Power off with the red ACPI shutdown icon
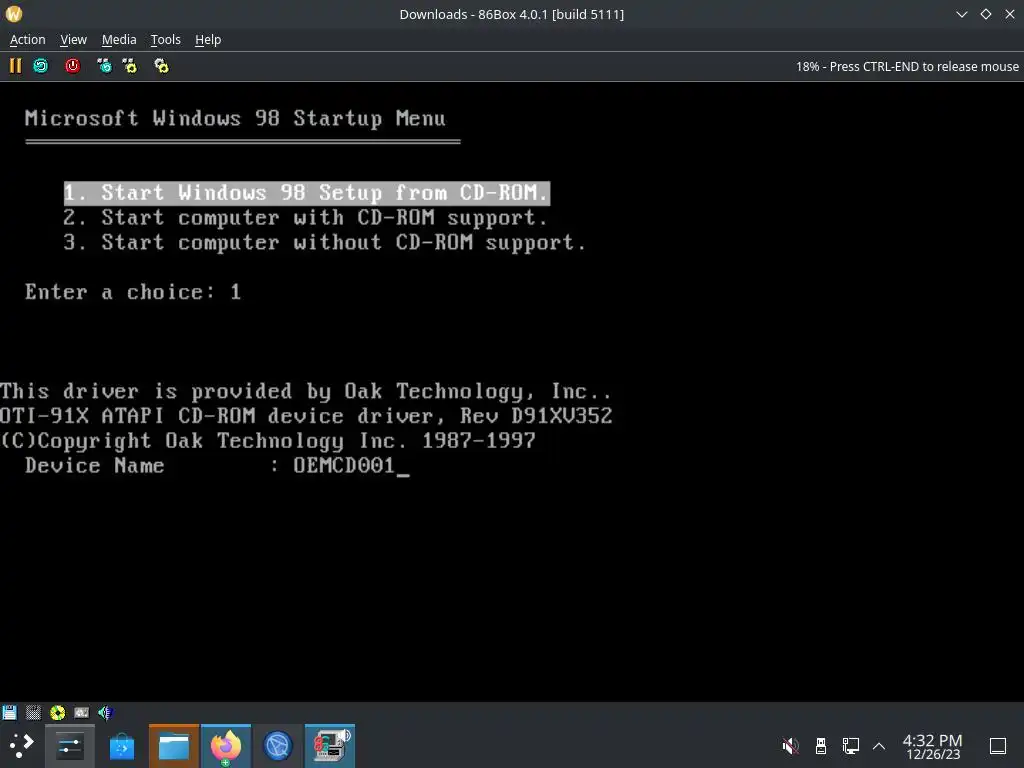The width and height of the screenshot is (1024, 768). coord(72,66)
